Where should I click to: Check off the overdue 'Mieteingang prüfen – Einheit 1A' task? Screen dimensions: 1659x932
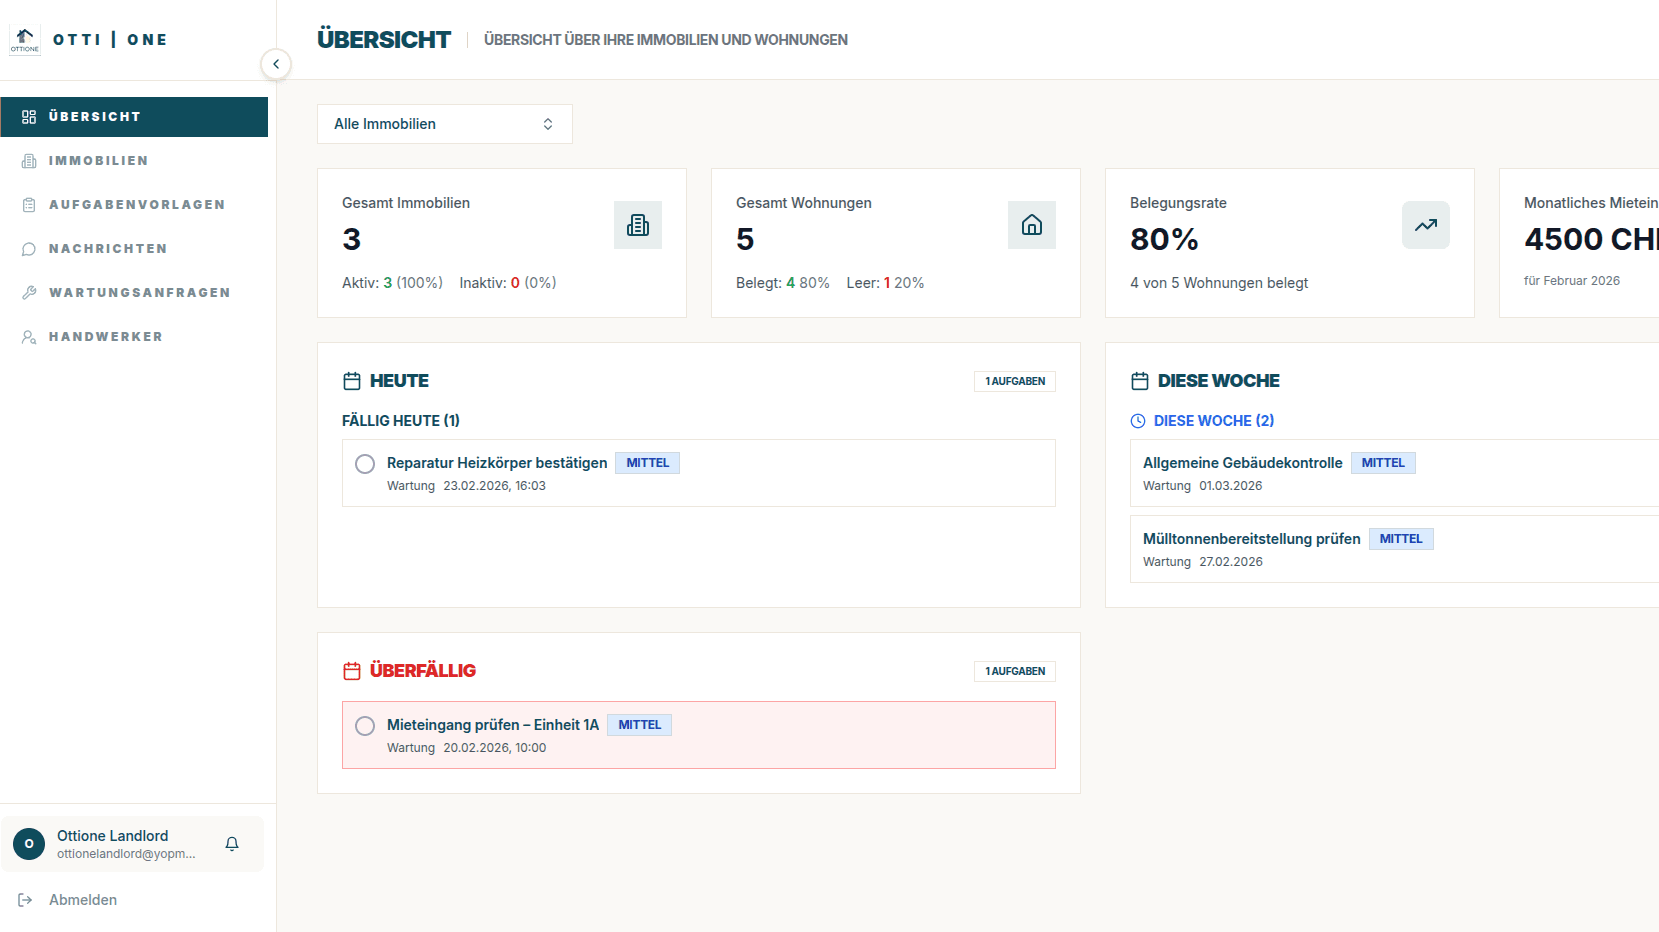click(x=364, y=725)
